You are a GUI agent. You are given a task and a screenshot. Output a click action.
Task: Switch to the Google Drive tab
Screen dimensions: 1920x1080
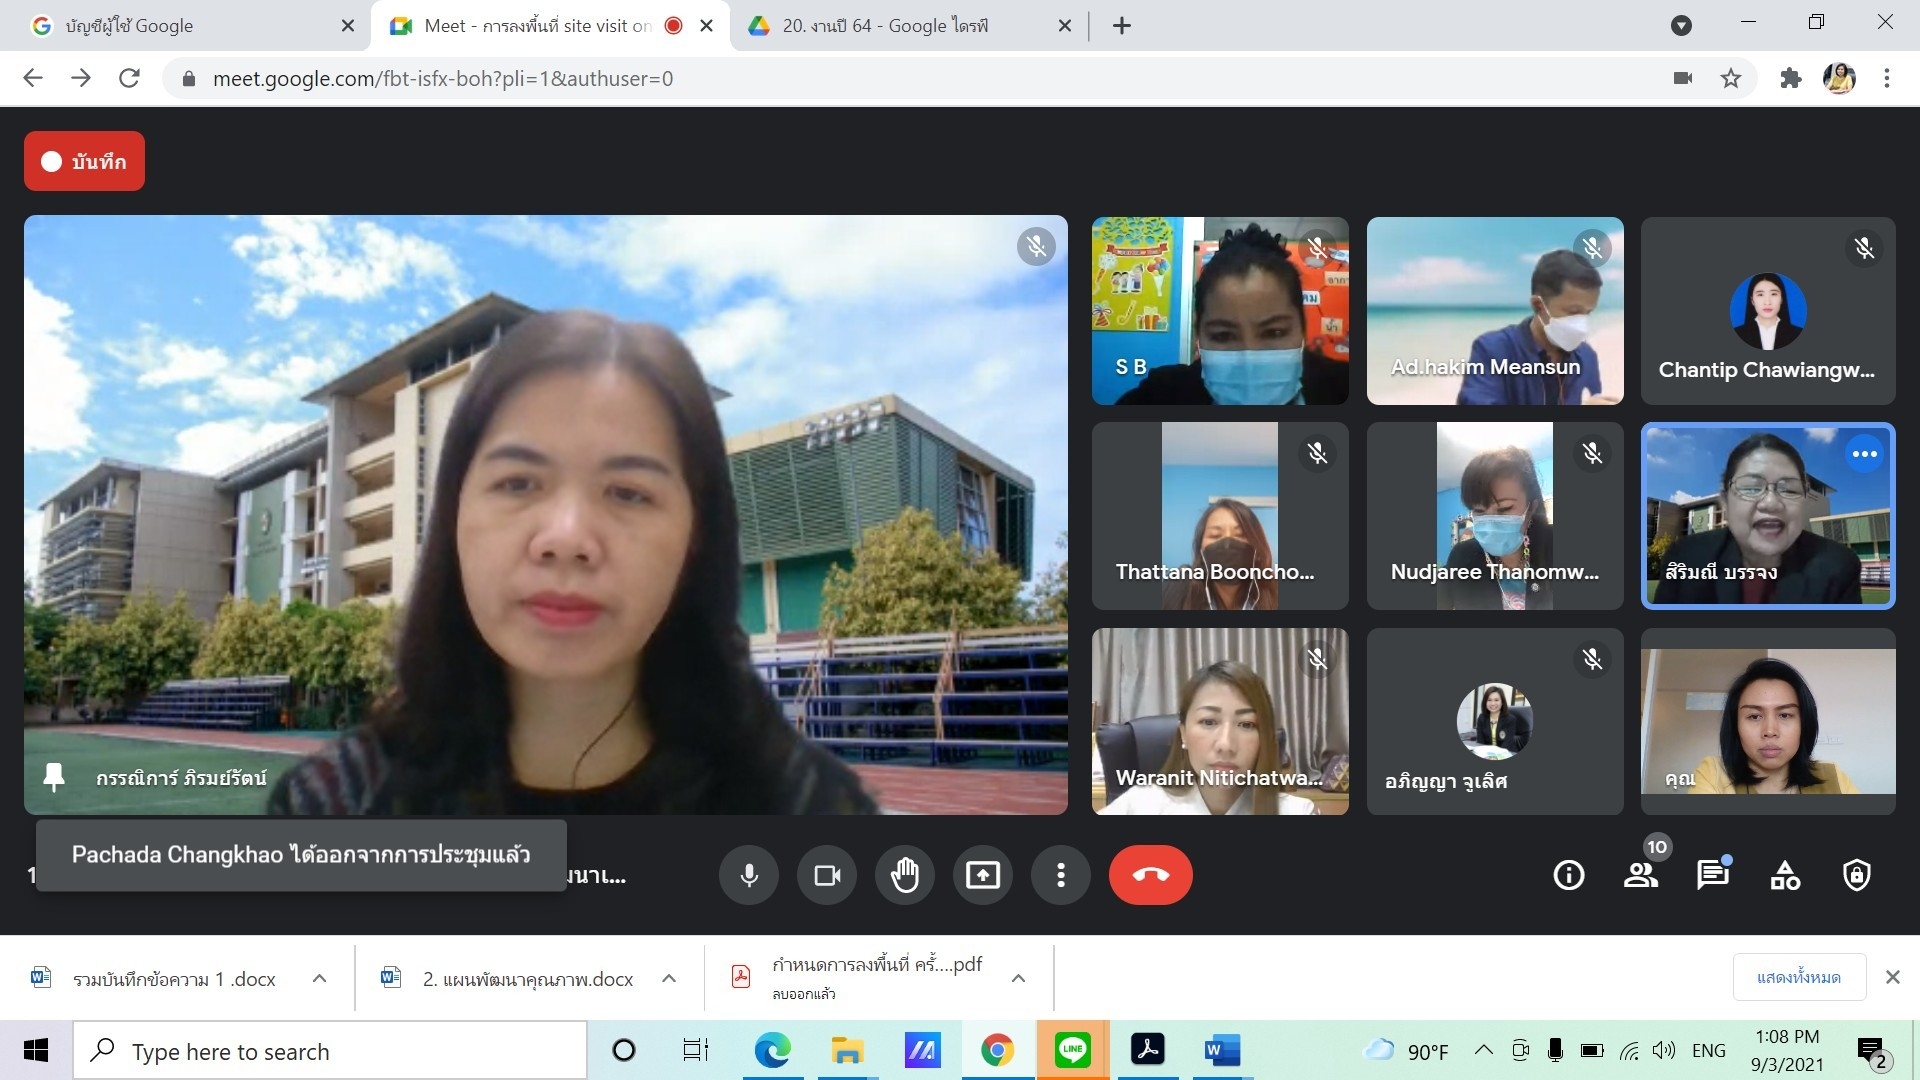pos(885,26)
